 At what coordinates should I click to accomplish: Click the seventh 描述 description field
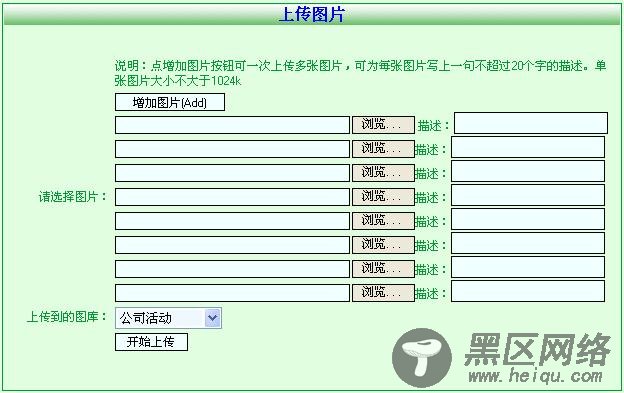coord(528,267)
